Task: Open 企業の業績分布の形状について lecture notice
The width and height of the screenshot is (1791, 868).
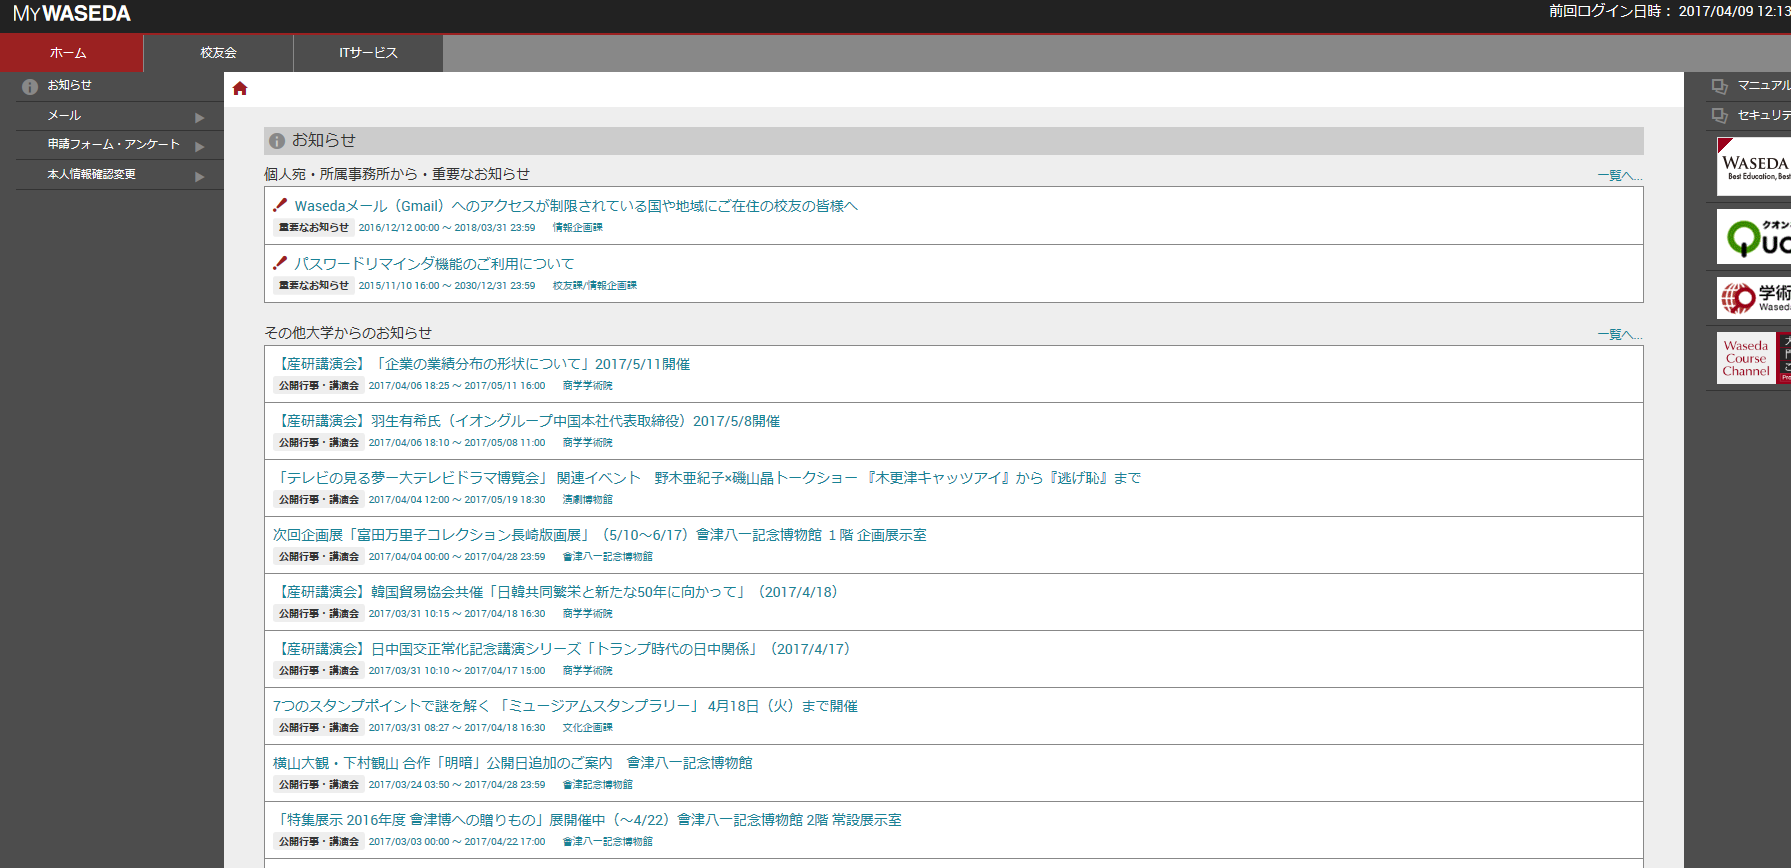Action: (482, 364)
